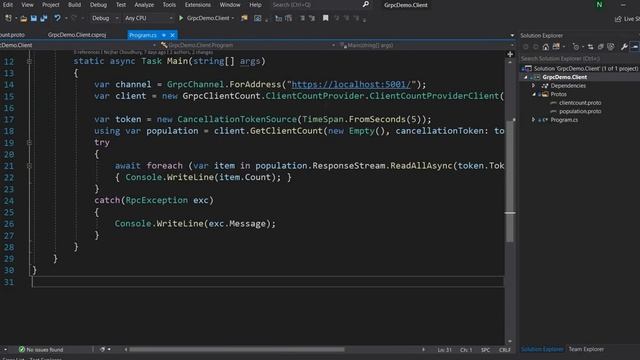
Task: Collapse the await foreach outlining box
Action: point(29,166)
